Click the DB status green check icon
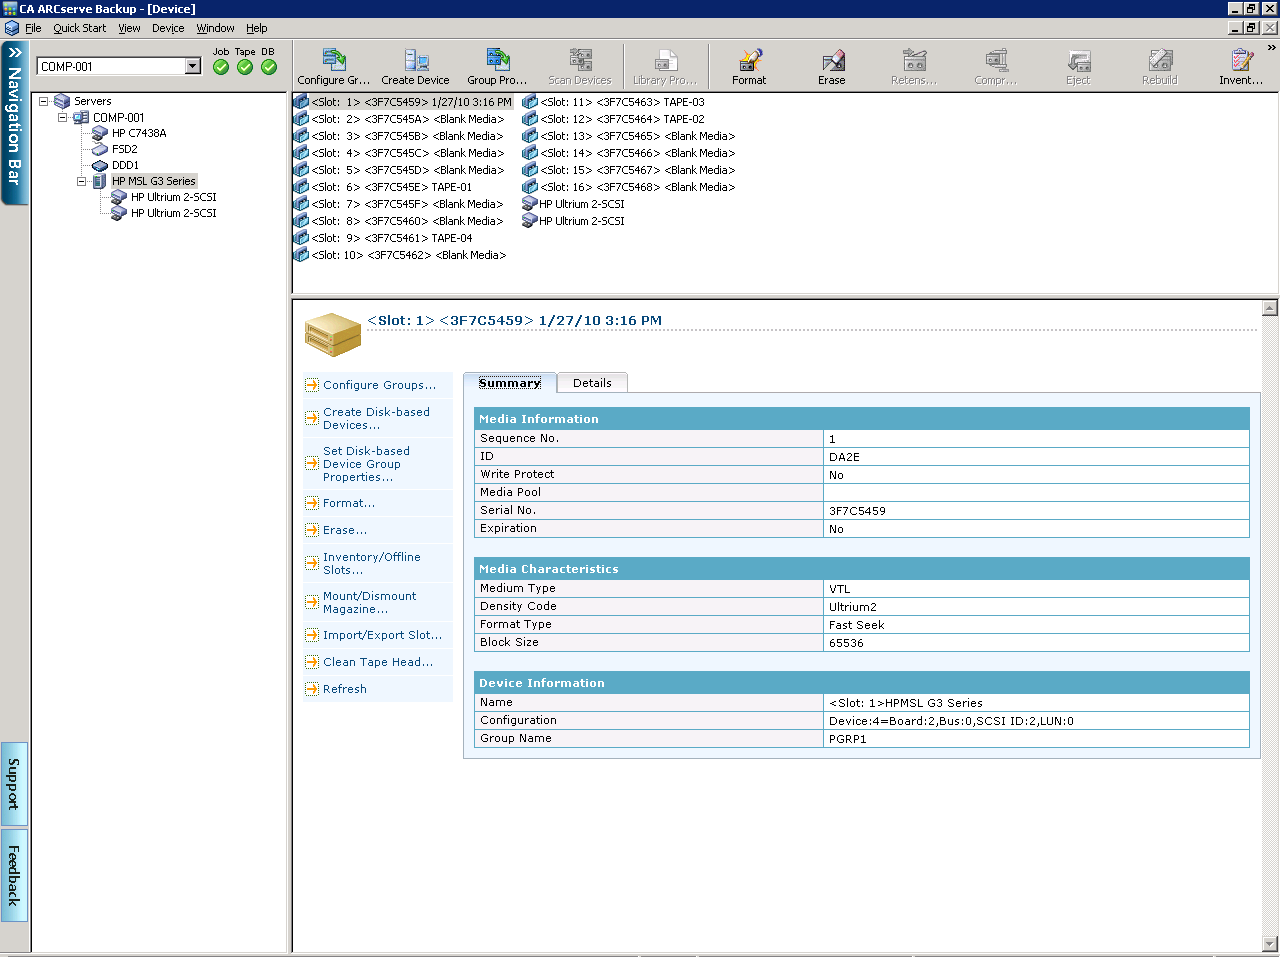 [269, 67]
